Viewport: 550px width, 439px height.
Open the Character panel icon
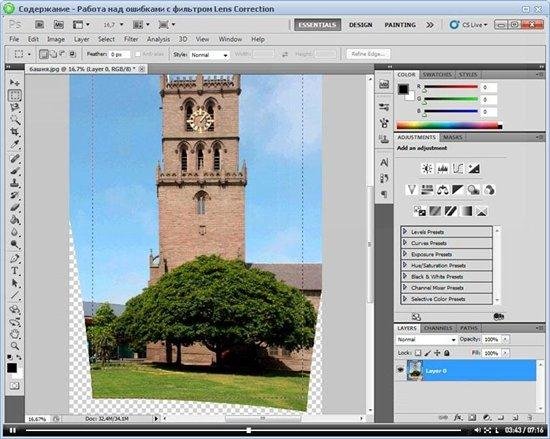click(384, 163)
